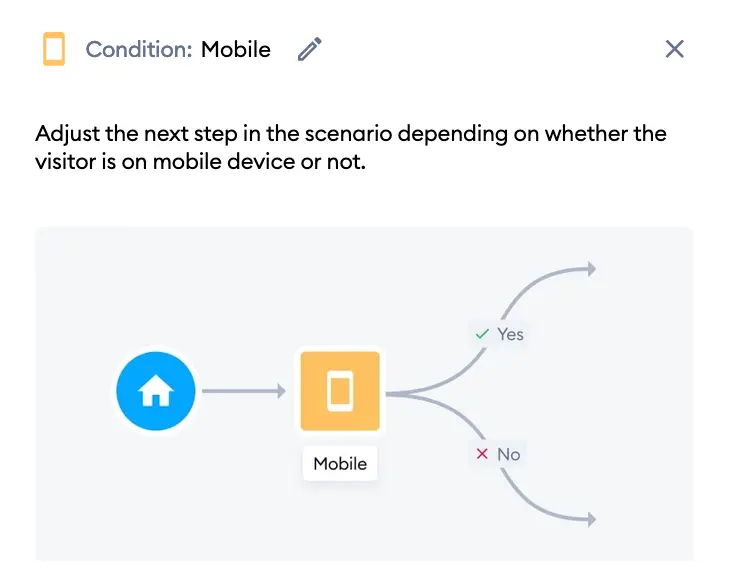Click the arrowhead ending the No branch
This screenshot has width=734, height=584.
[592, 519]
